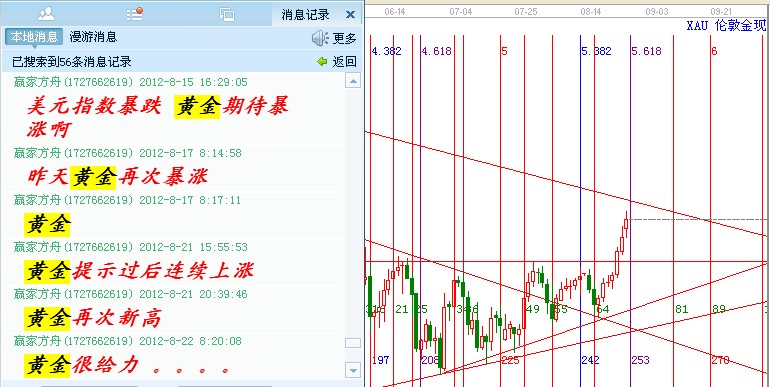Open the contacts tab icon

point(46,14)
